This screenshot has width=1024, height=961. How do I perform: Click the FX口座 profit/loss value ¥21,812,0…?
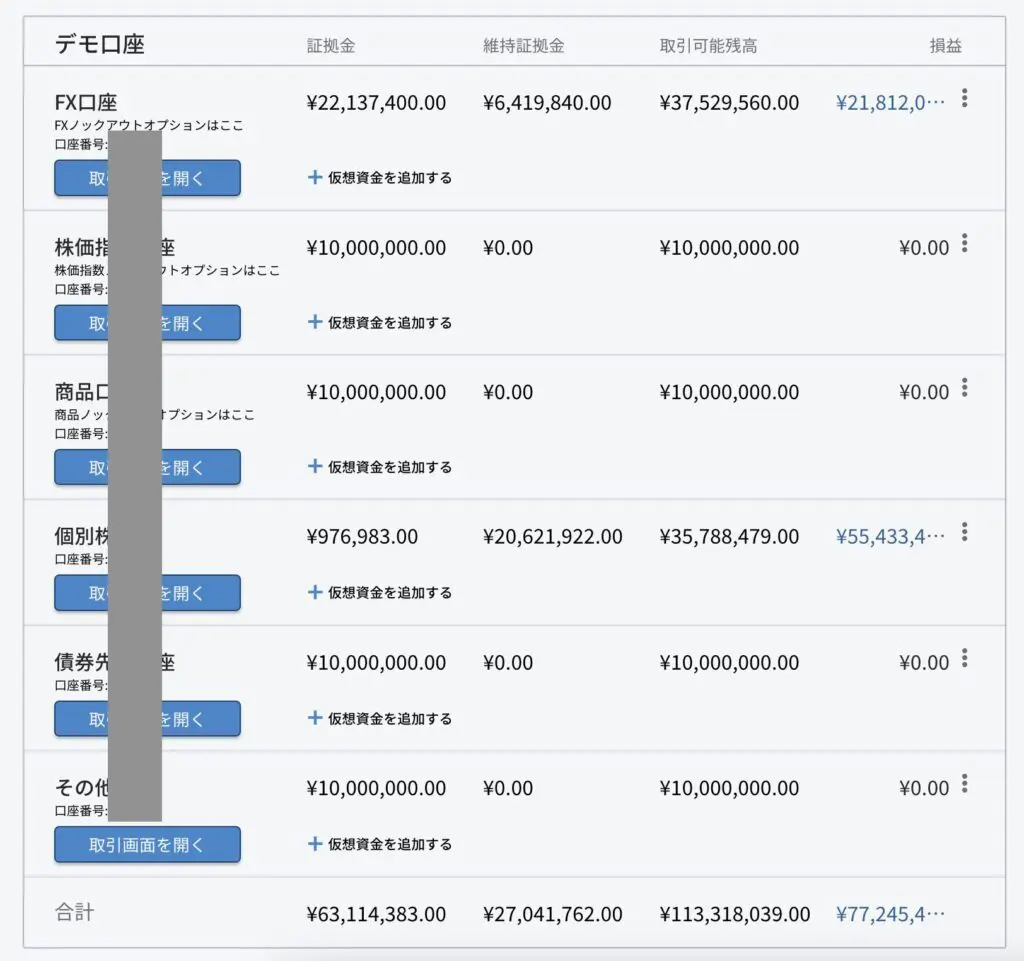coord(889,103)
